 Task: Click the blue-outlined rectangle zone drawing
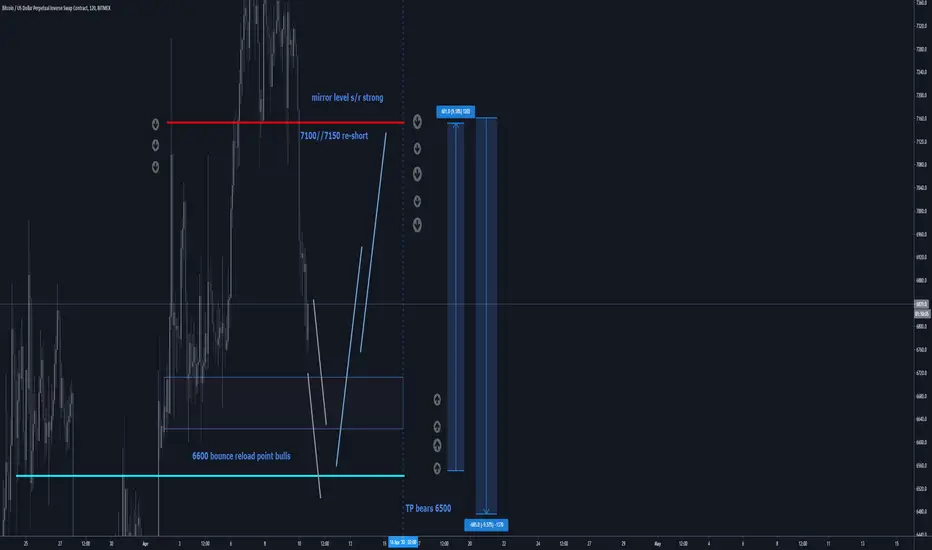[x=284, y=403]
